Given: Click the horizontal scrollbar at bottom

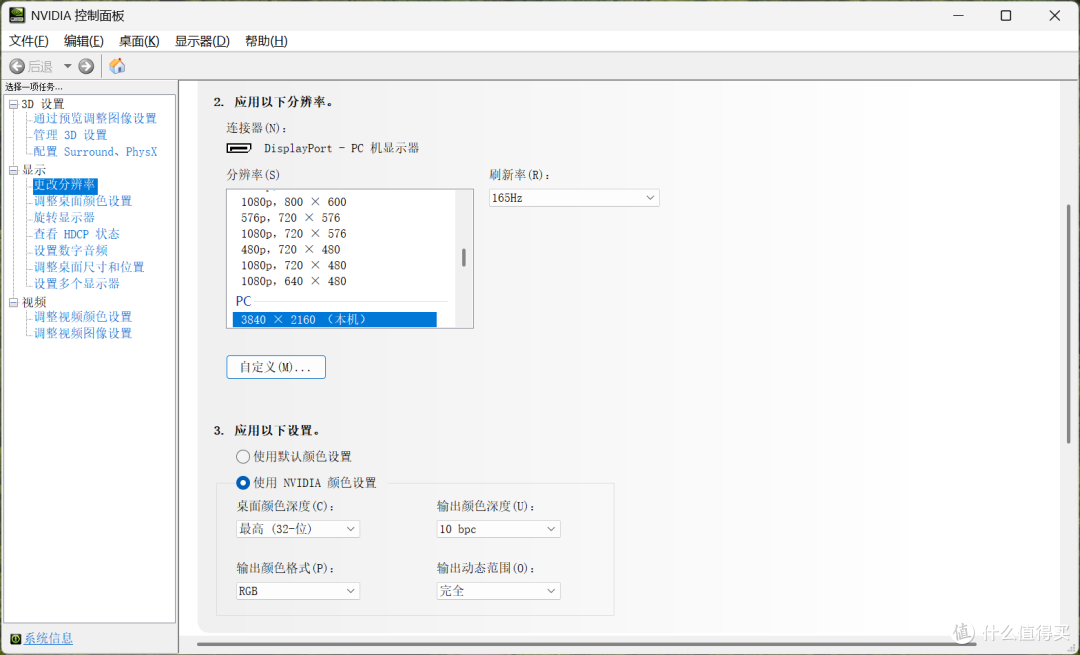Looking at the screenshot, I should coord(587,645).
